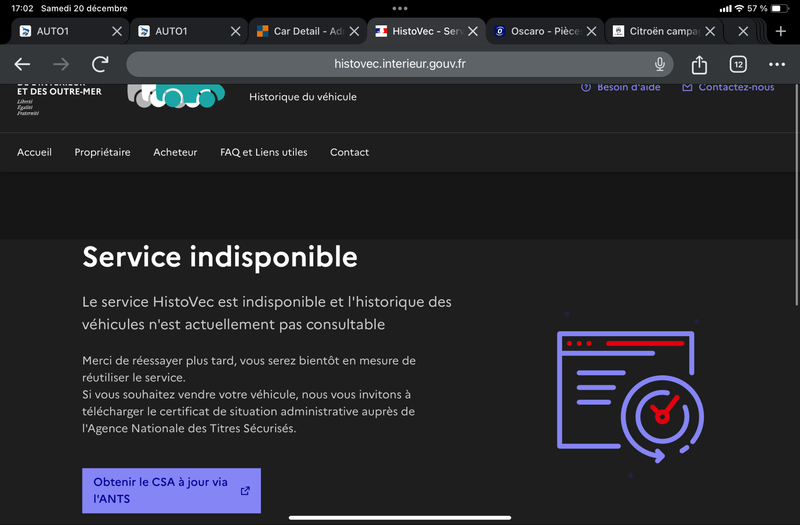800x525 pixels.
Task: Close the Car Detail tab
Action: point(354,31)
